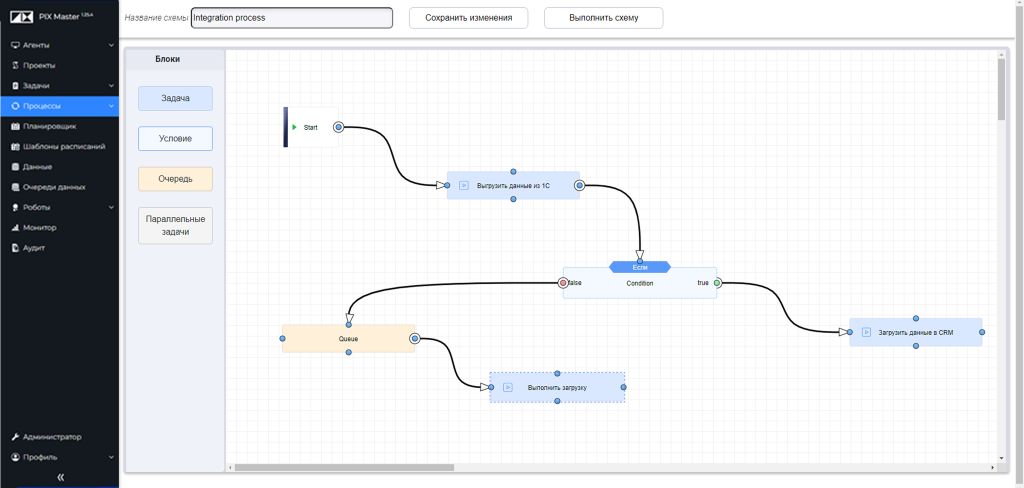The width and height of the screenshot is (1024, 488).
Task: Click the Audit sidebar icon
Action: 15,248
